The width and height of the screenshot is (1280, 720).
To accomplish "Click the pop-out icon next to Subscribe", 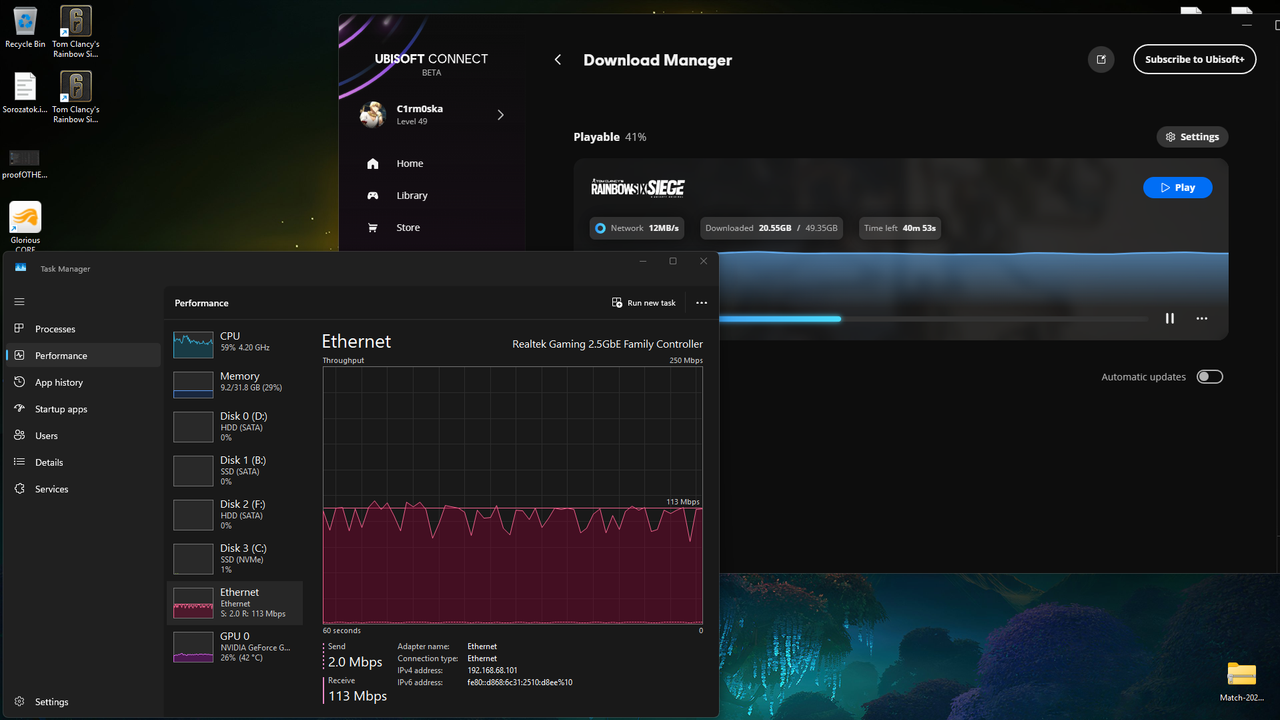I will click(1101, 59).
